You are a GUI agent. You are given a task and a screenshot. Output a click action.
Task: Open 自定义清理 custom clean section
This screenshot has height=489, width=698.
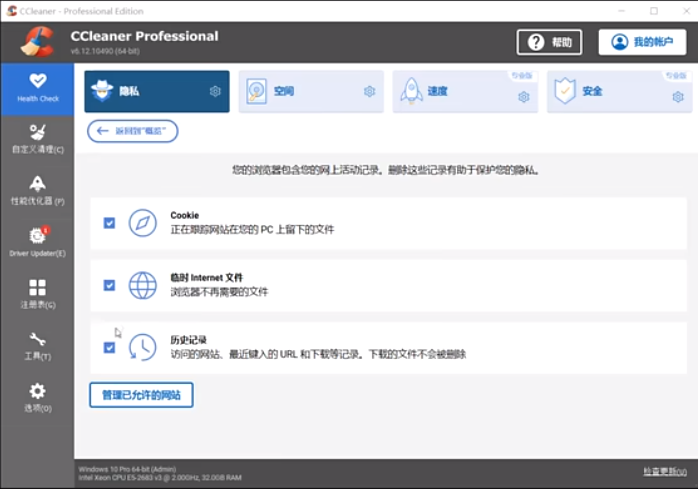(37, 138)
